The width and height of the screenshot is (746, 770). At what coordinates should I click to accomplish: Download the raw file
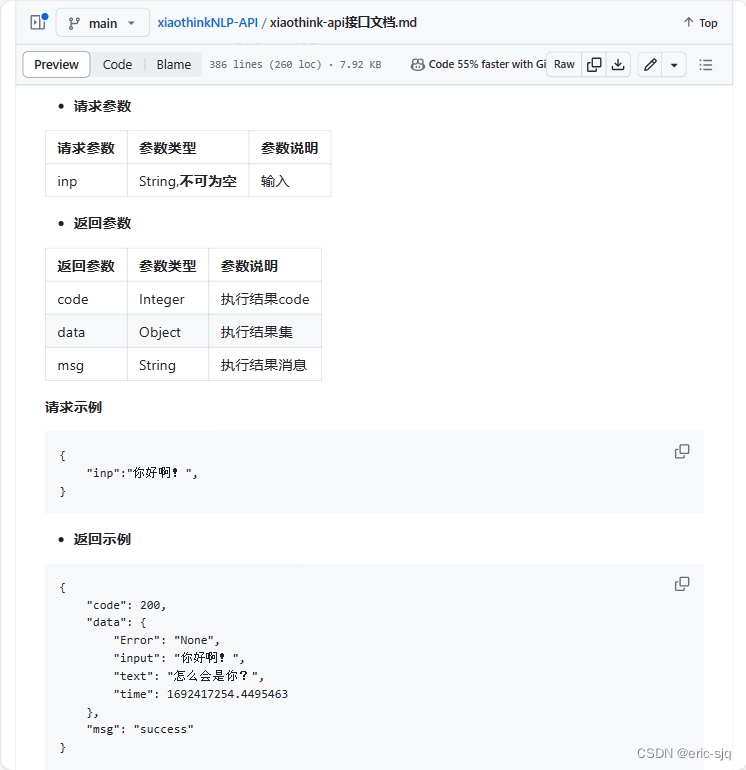618,64
